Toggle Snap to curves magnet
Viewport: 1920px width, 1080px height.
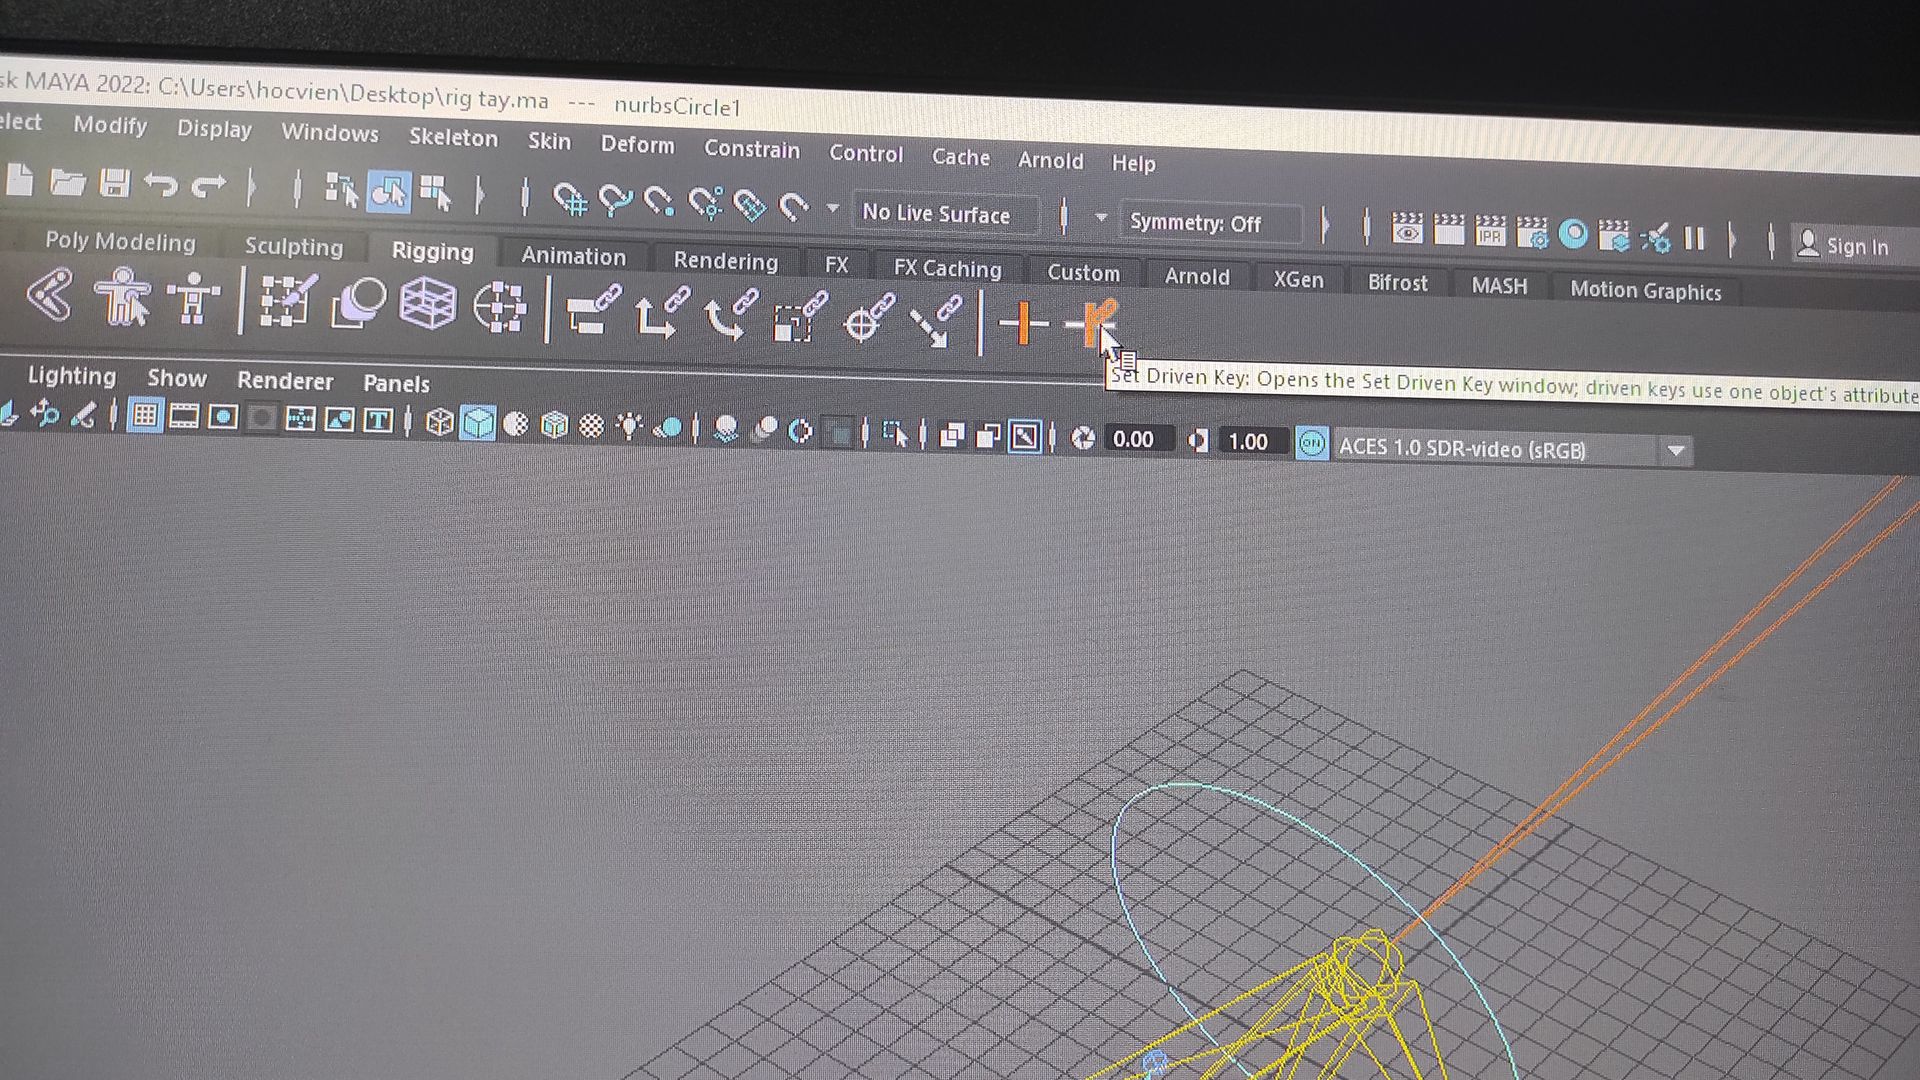(615, 201)
